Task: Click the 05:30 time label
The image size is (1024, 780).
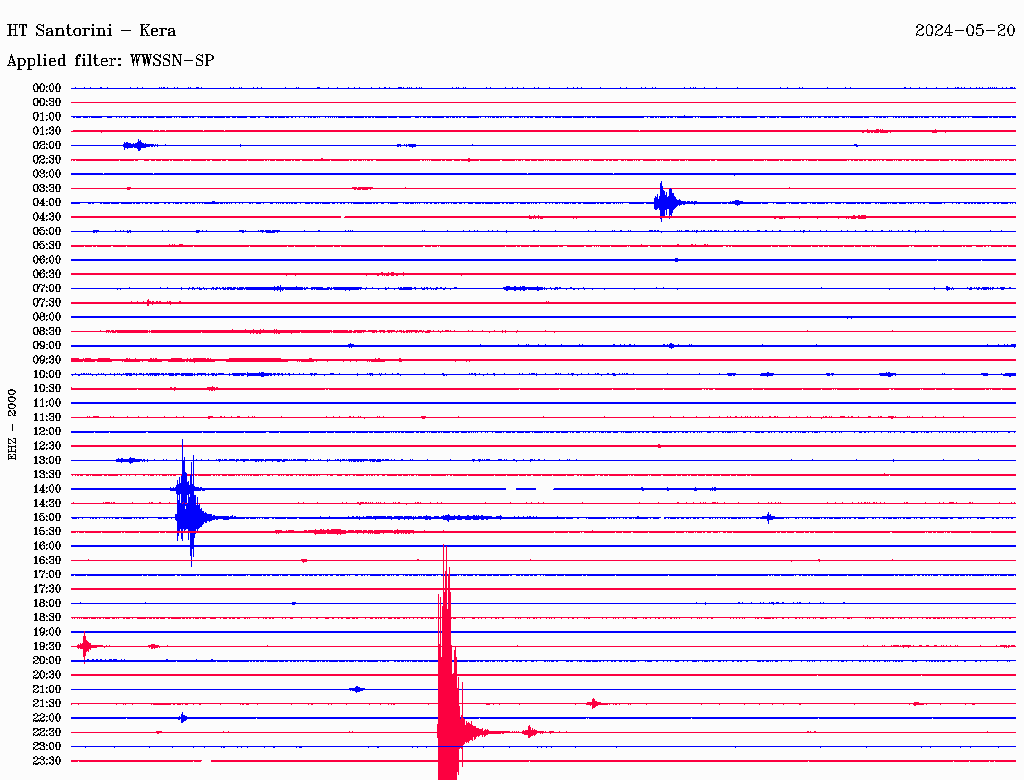Action: 47,246
